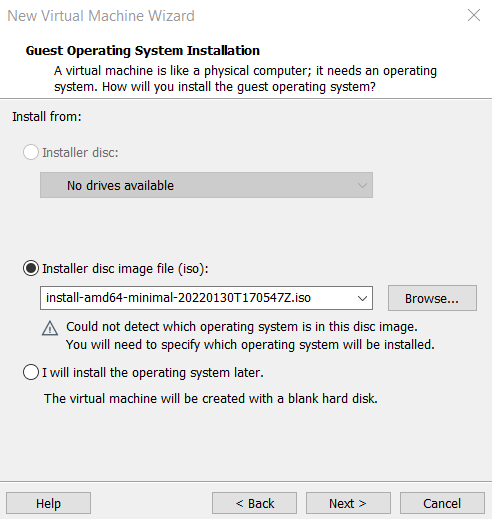Close the New Virtual Machine Wizard dialog
The image size is (492, 519).
coord(474,15)
